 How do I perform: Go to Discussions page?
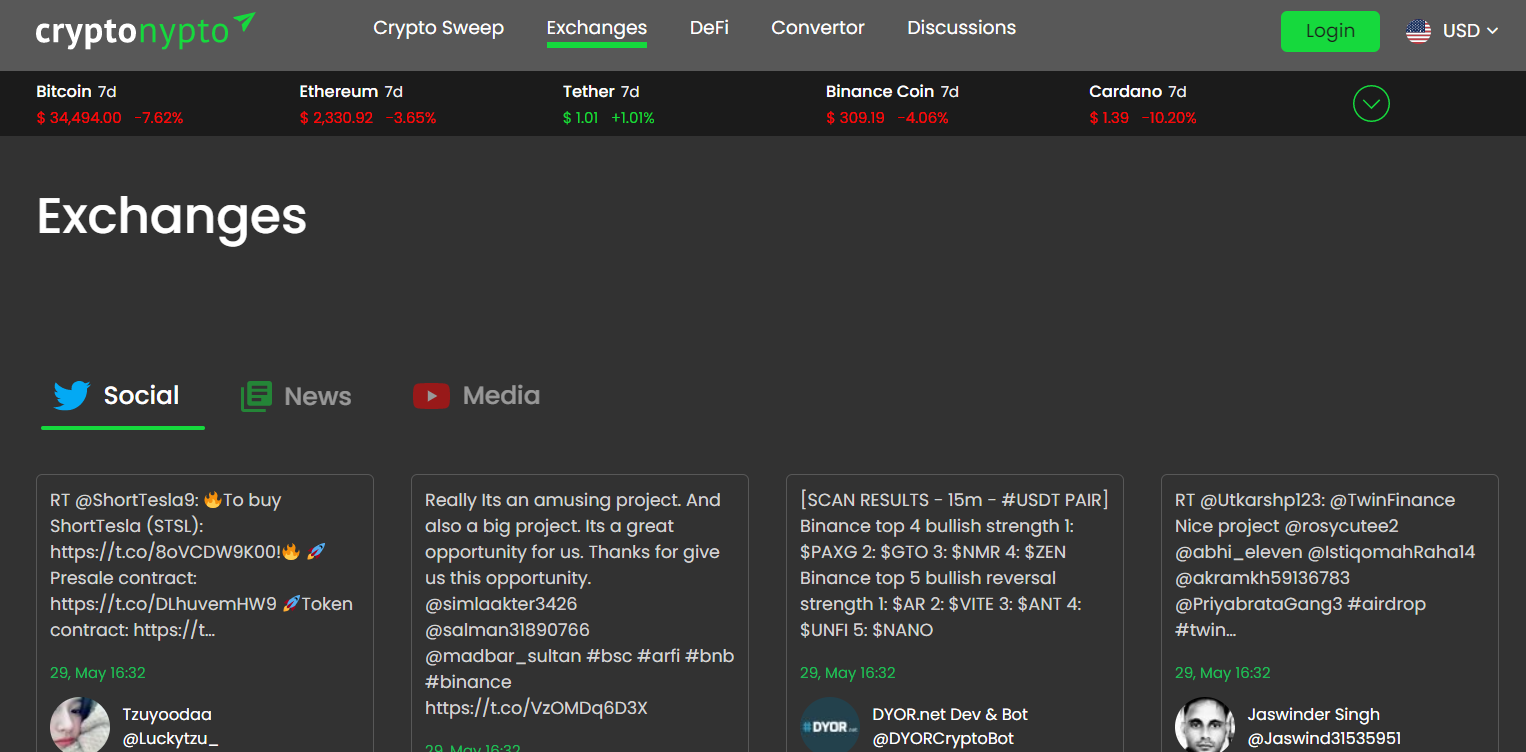click(x=962, y=28)
